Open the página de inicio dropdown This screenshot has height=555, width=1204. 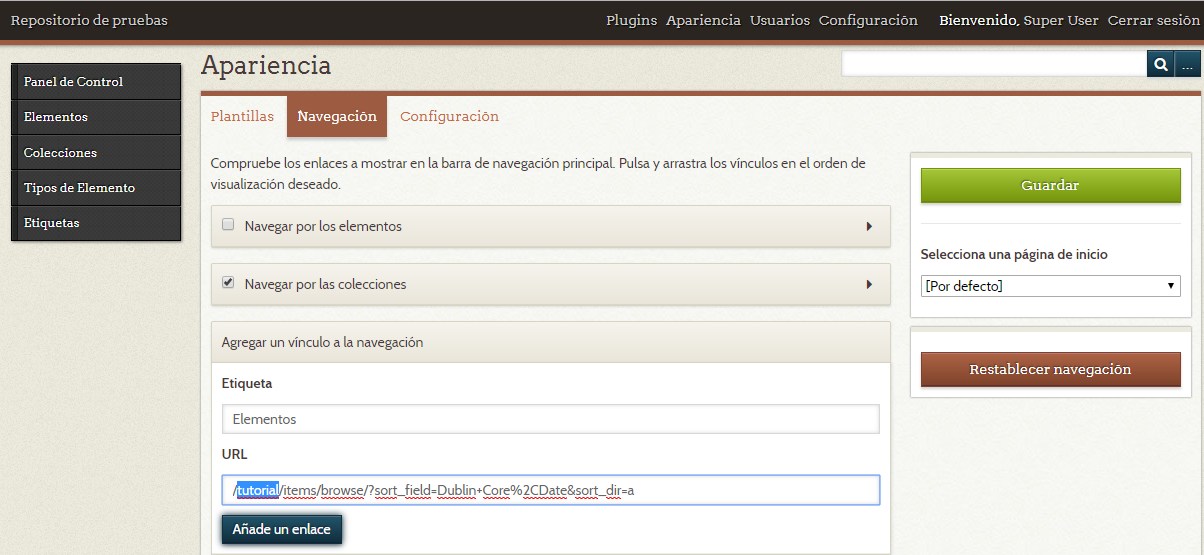click(1050, 286)
